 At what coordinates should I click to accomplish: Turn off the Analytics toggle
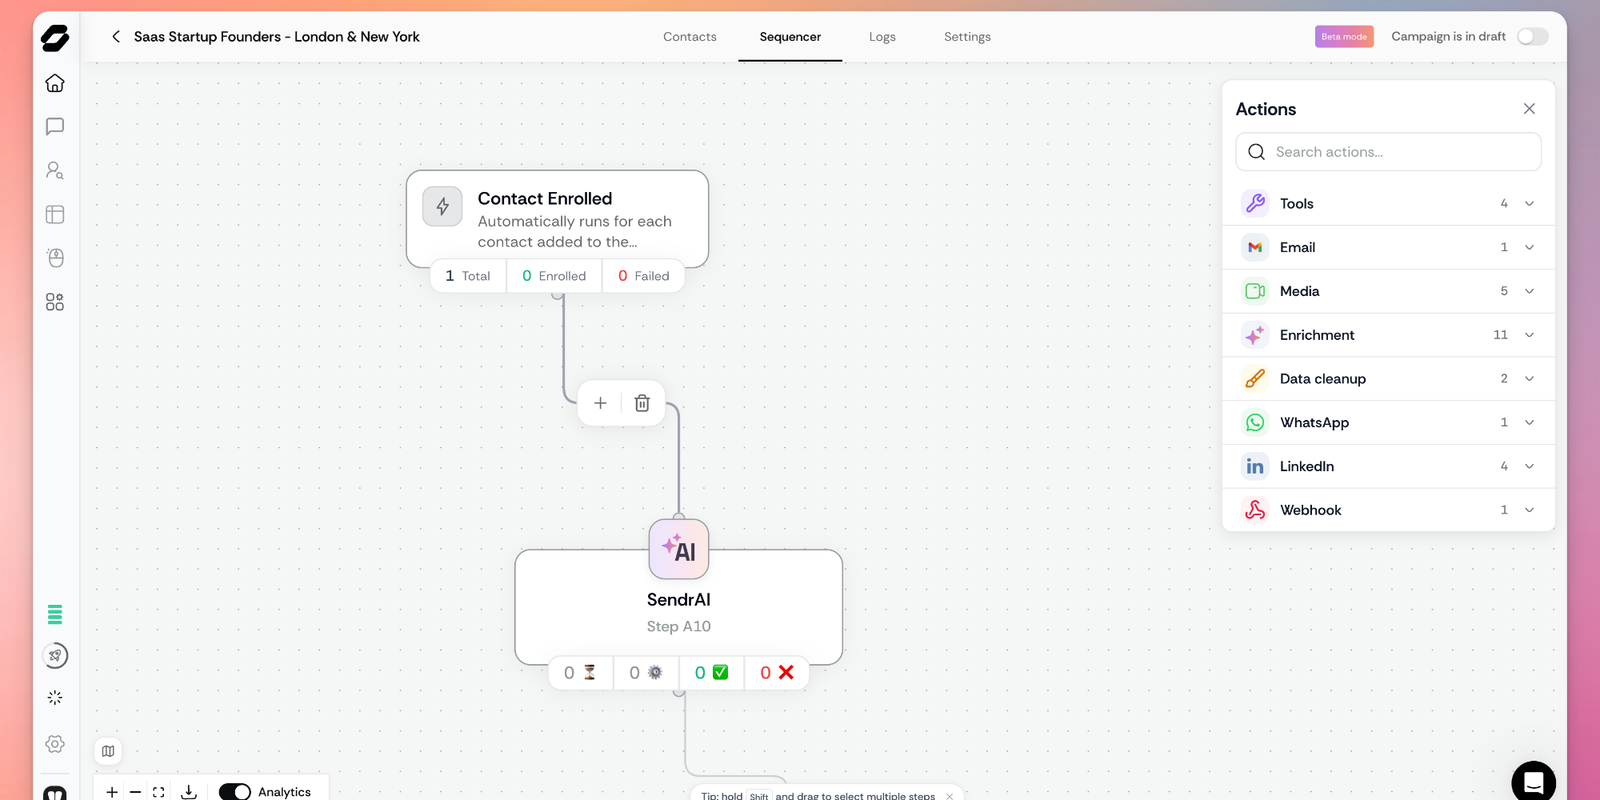click(235, 792)
